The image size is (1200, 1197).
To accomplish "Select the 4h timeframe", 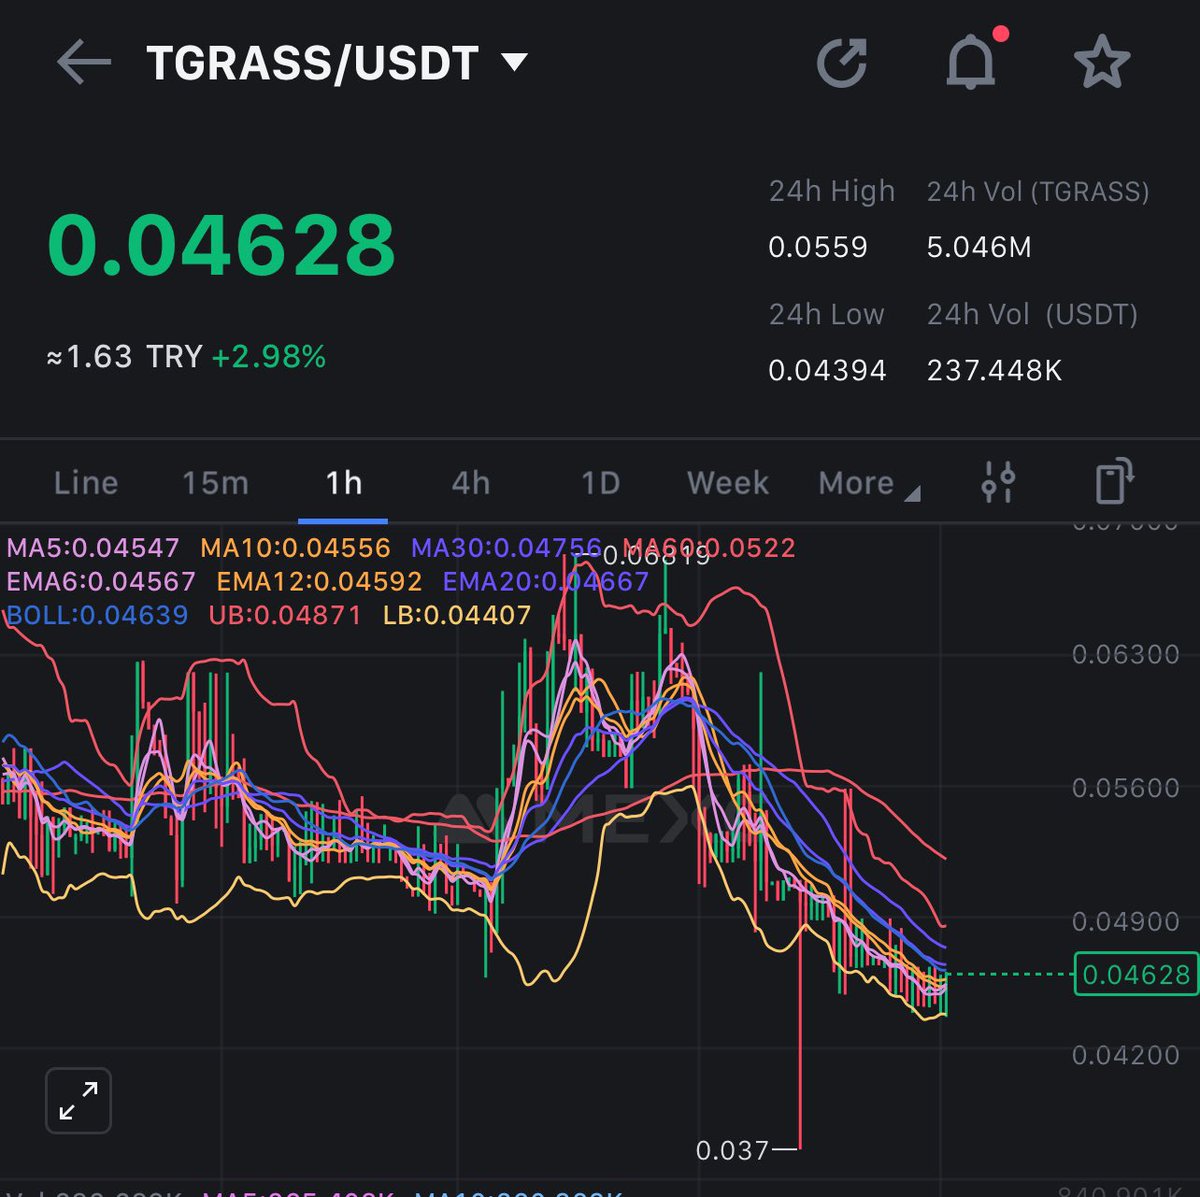I will (471, 483).
